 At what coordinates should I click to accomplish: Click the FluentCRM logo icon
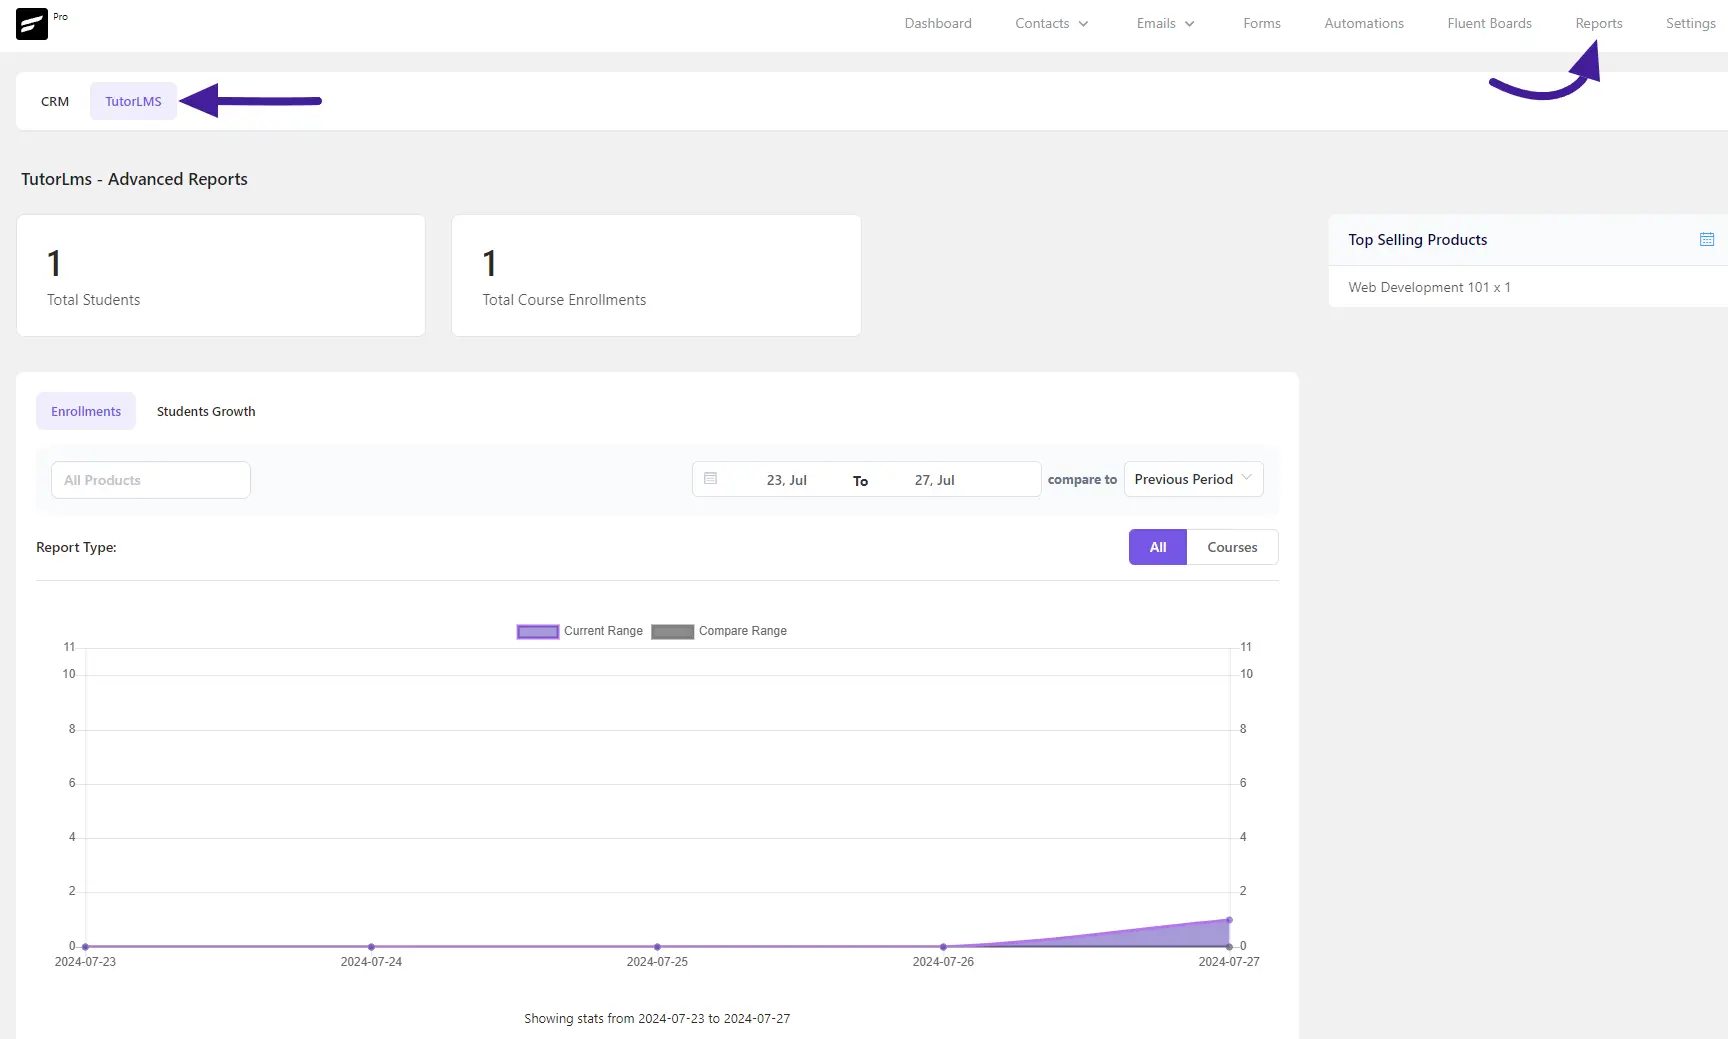(32, 24)
